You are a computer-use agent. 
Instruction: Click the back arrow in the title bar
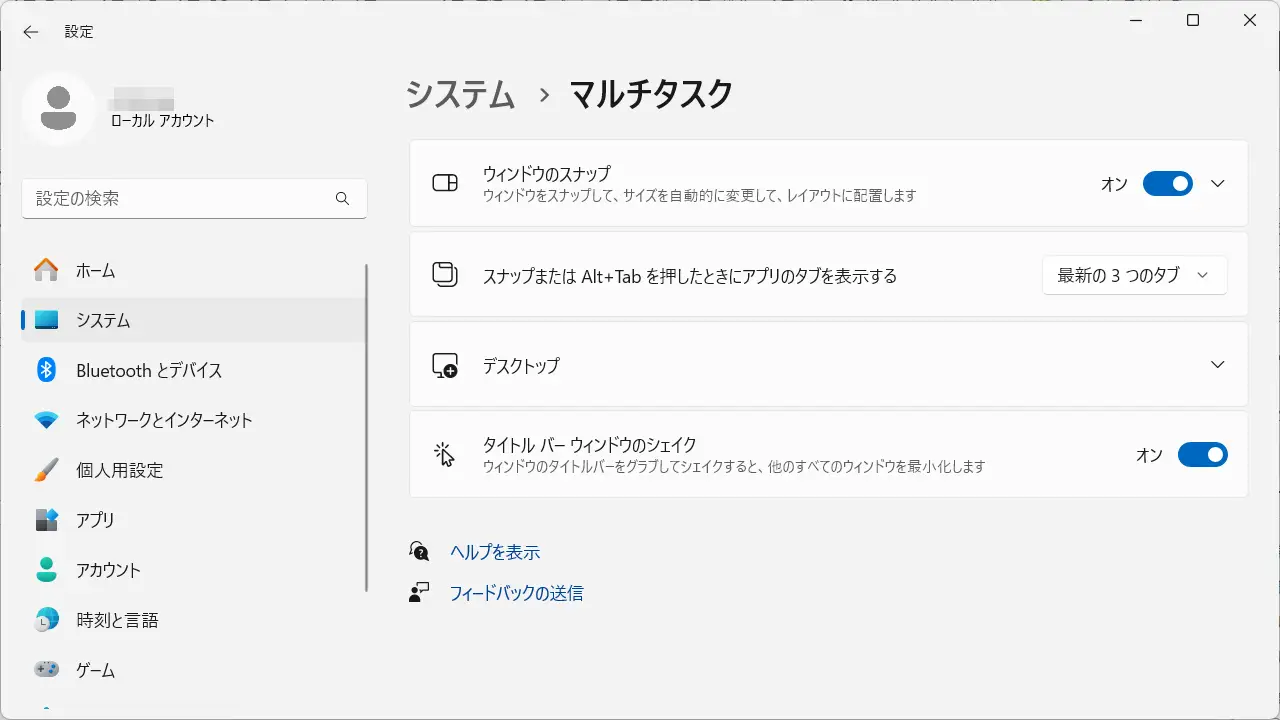31,32
